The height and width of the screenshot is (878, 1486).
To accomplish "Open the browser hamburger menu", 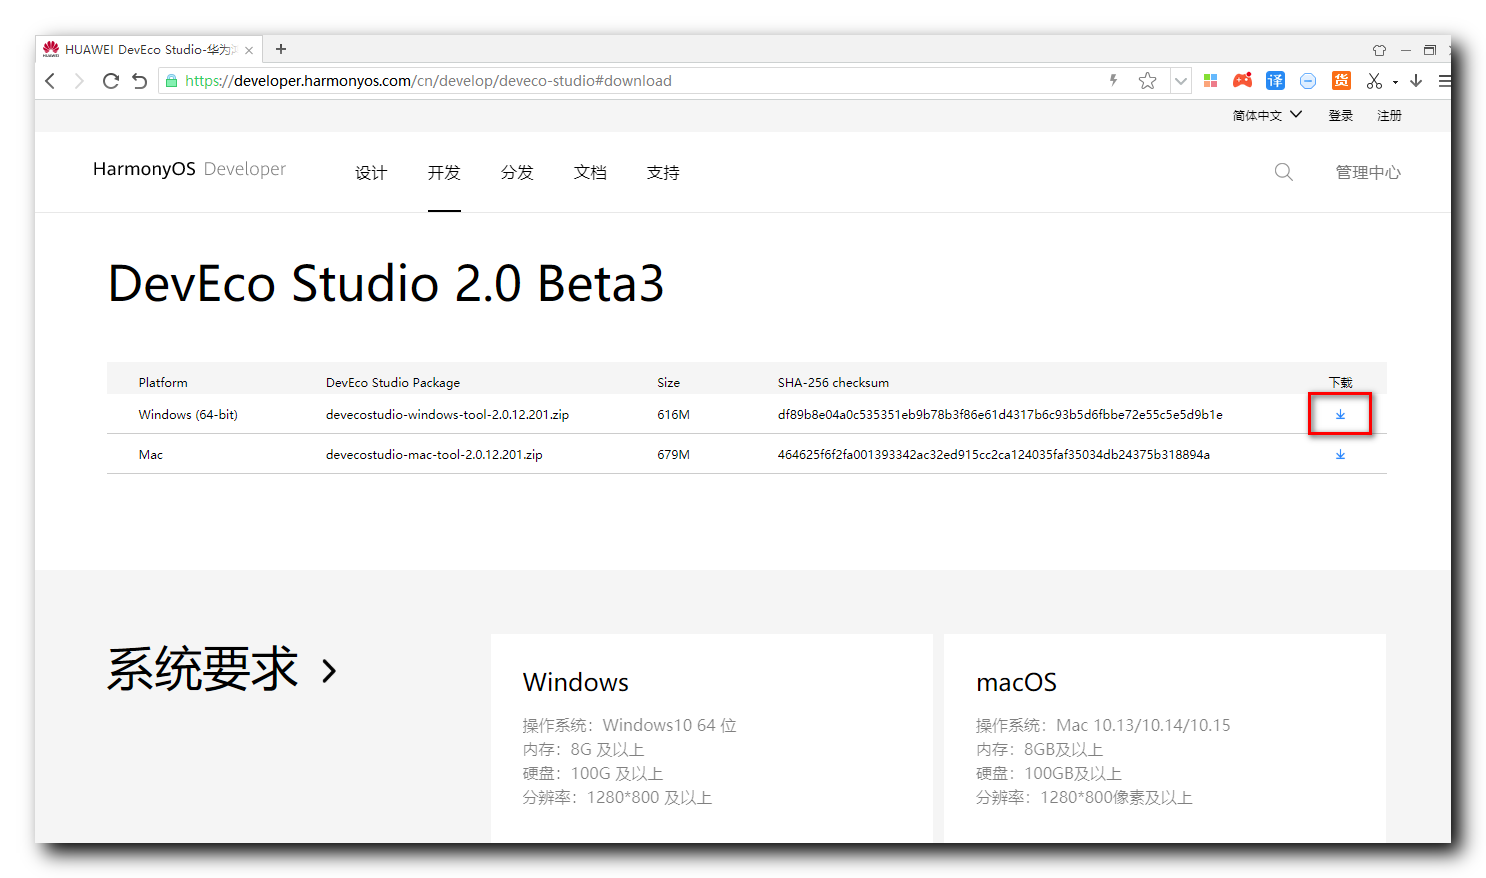I will coord(1445,81).
